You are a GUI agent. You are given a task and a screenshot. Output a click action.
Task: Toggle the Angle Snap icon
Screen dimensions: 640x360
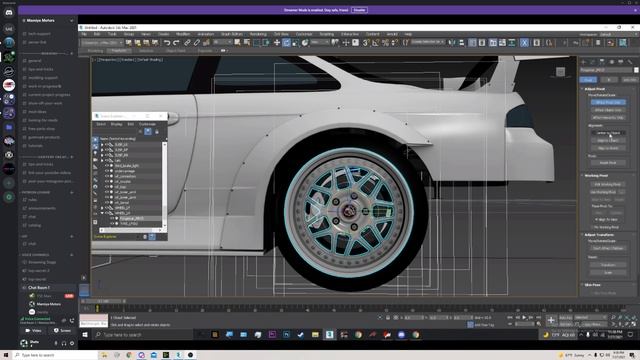tap(376, 42)
